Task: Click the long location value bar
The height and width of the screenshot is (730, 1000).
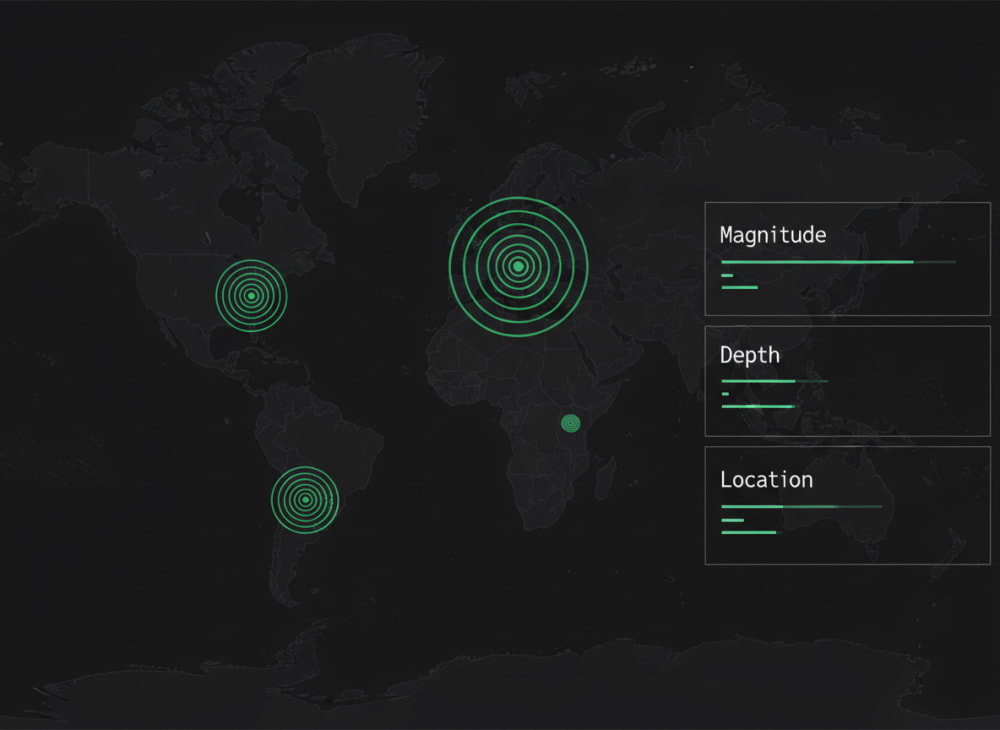Action: (x=803, y=507)
